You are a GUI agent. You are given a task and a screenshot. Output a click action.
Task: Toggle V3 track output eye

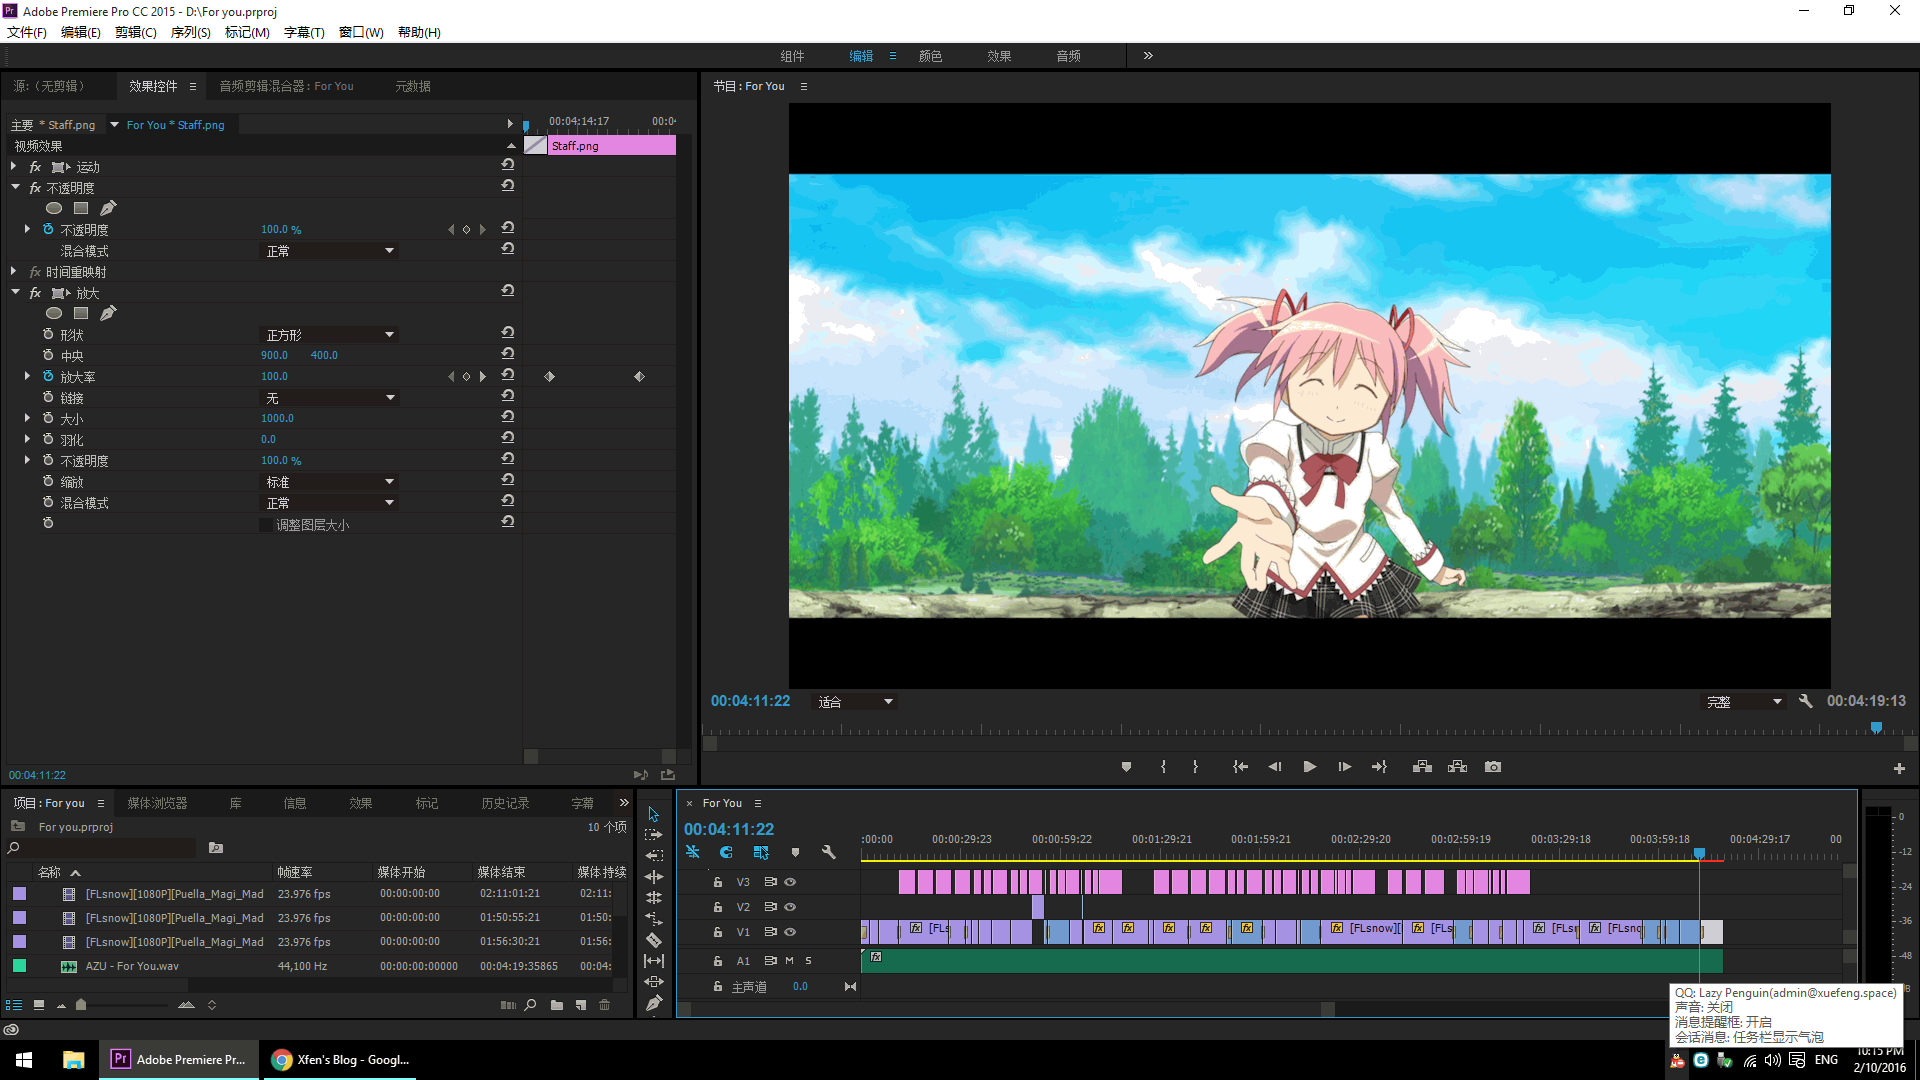790,882
